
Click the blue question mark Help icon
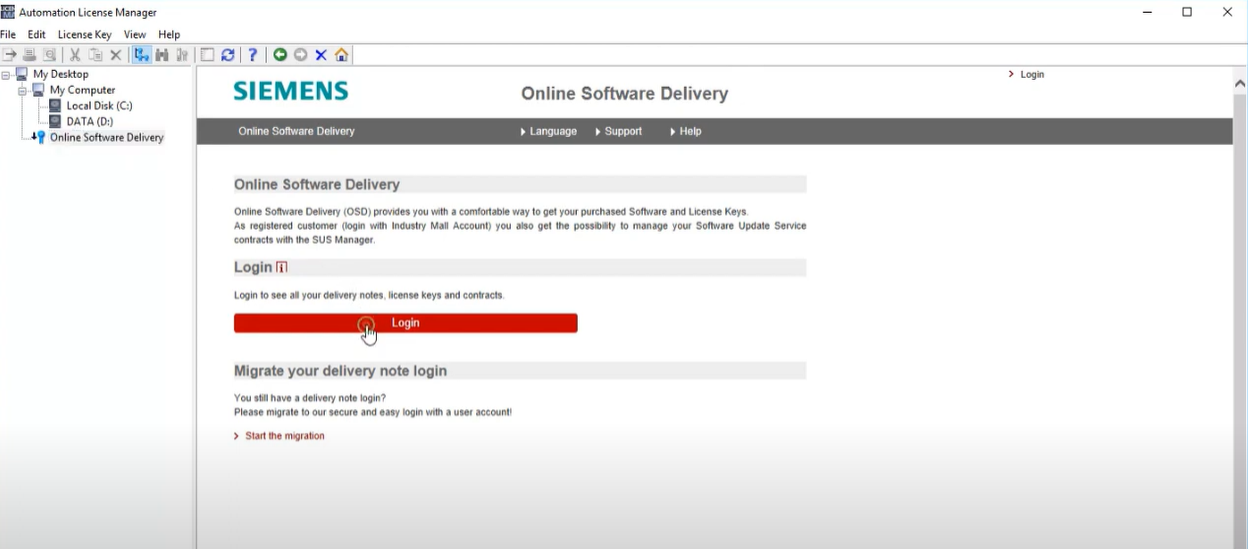pyautogui.click(x=253, y=55)
